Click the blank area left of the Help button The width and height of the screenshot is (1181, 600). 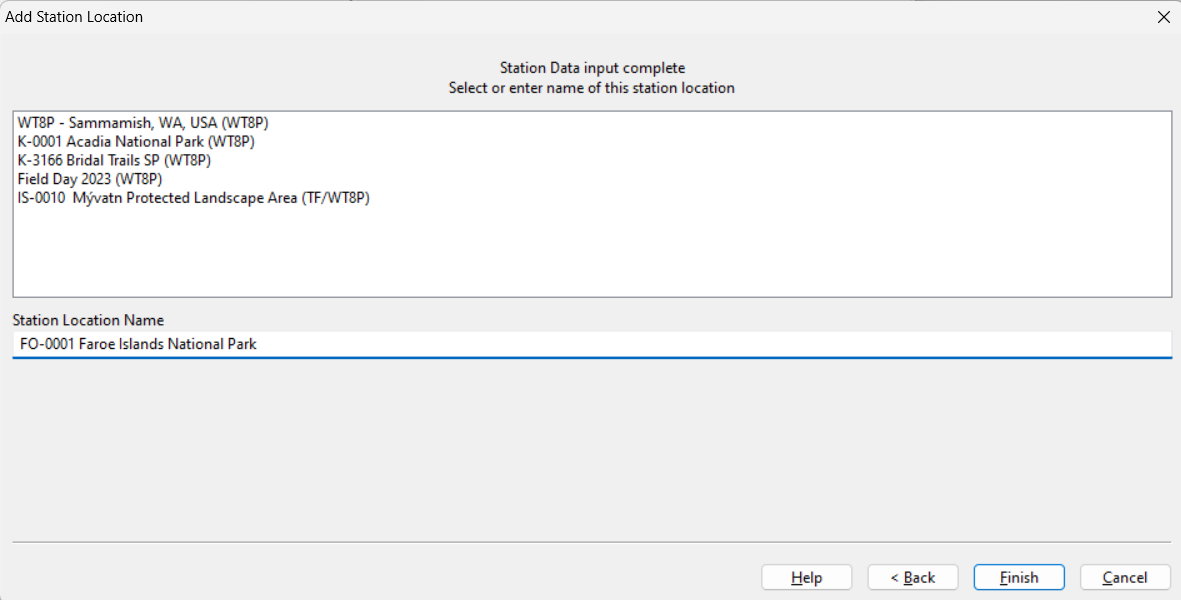click(400, 578)
